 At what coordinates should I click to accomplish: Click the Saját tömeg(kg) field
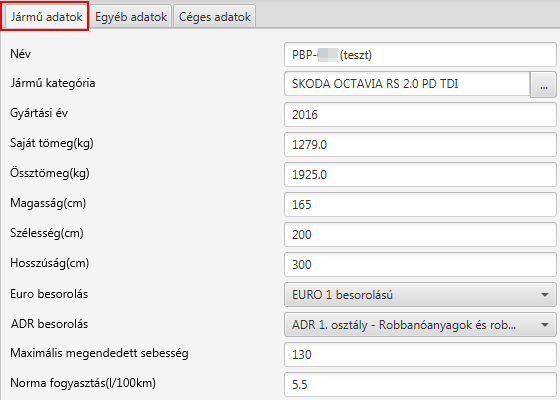[x=420, y=145]
